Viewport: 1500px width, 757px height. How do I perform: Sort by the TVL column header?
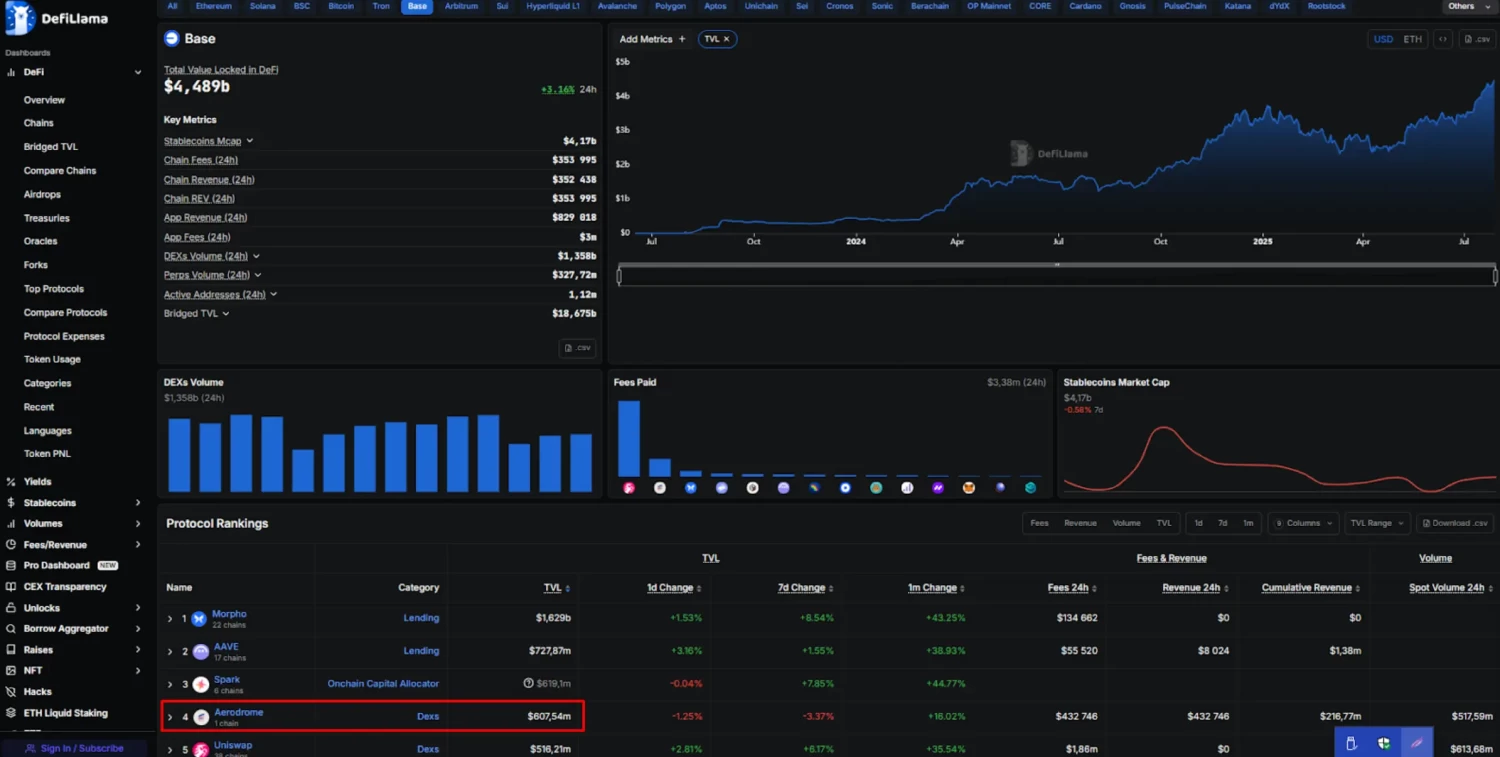pos(556,588)
